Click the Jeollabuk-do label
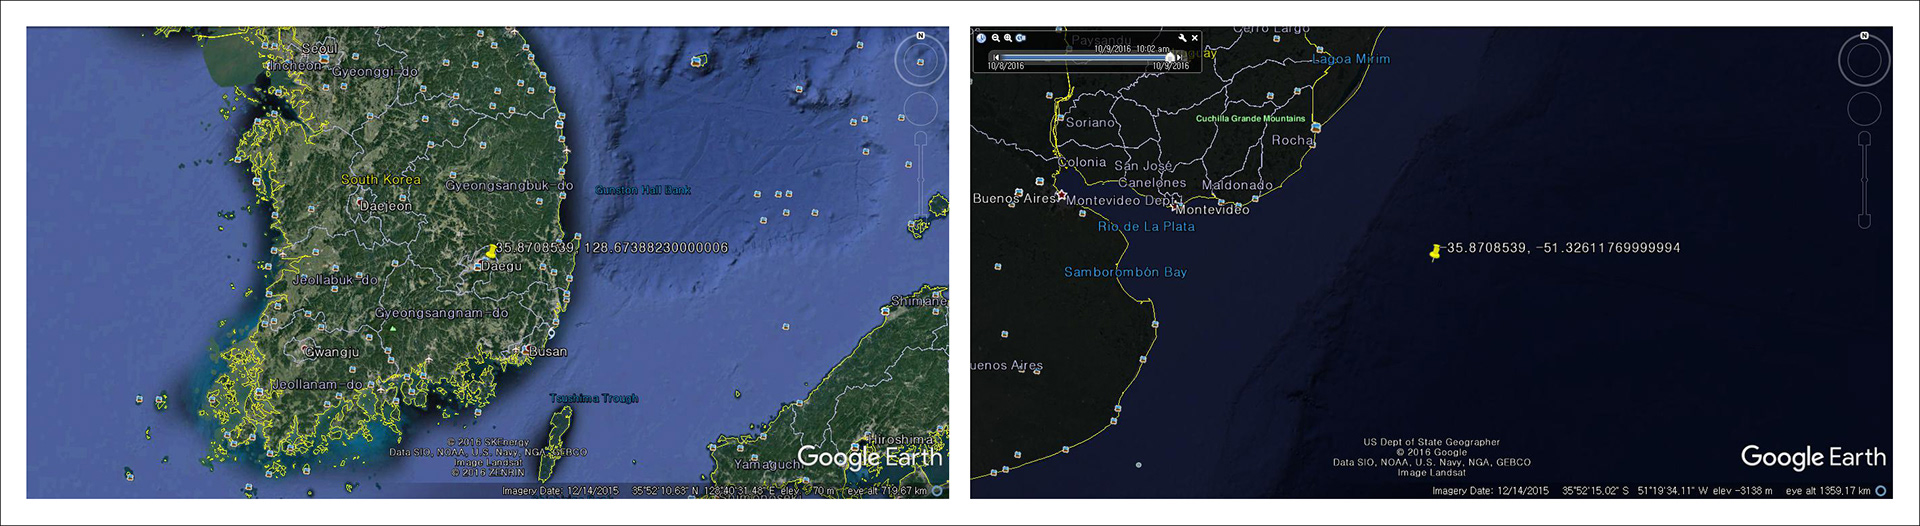The image size is (1920, 526). tap(335, 280)
